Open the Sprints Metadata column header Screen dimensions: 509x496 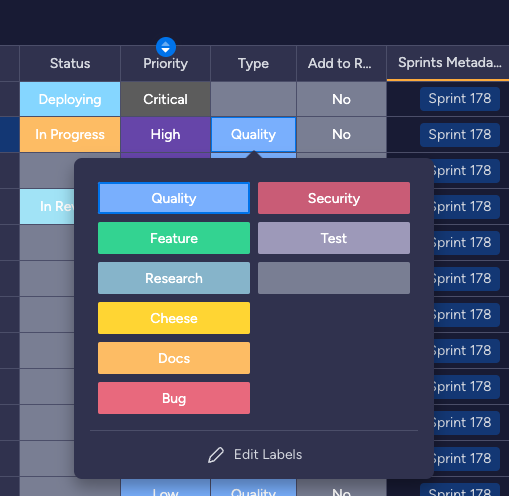[448, 63]
